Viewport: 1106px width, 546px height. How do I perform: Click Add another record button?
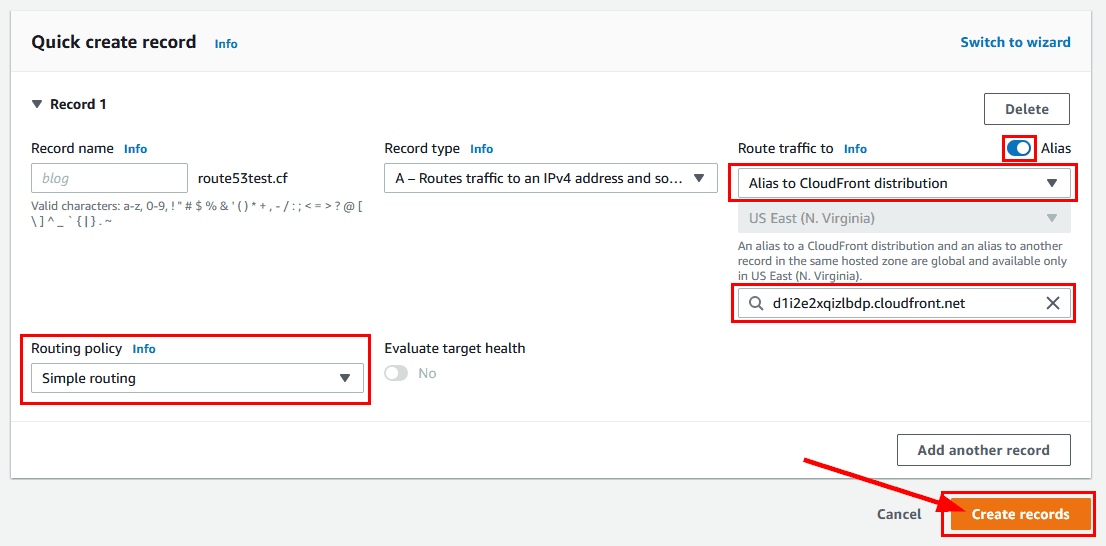tap(983, 450)
